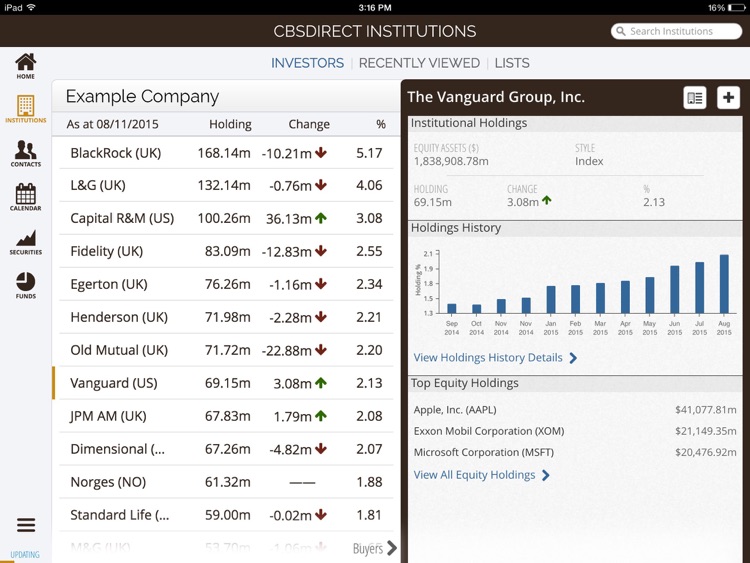Image resolution: width=750 pixels, height=563 pixels.
Task: Select the Dimensional row
Action: click(x=226, y=449)
